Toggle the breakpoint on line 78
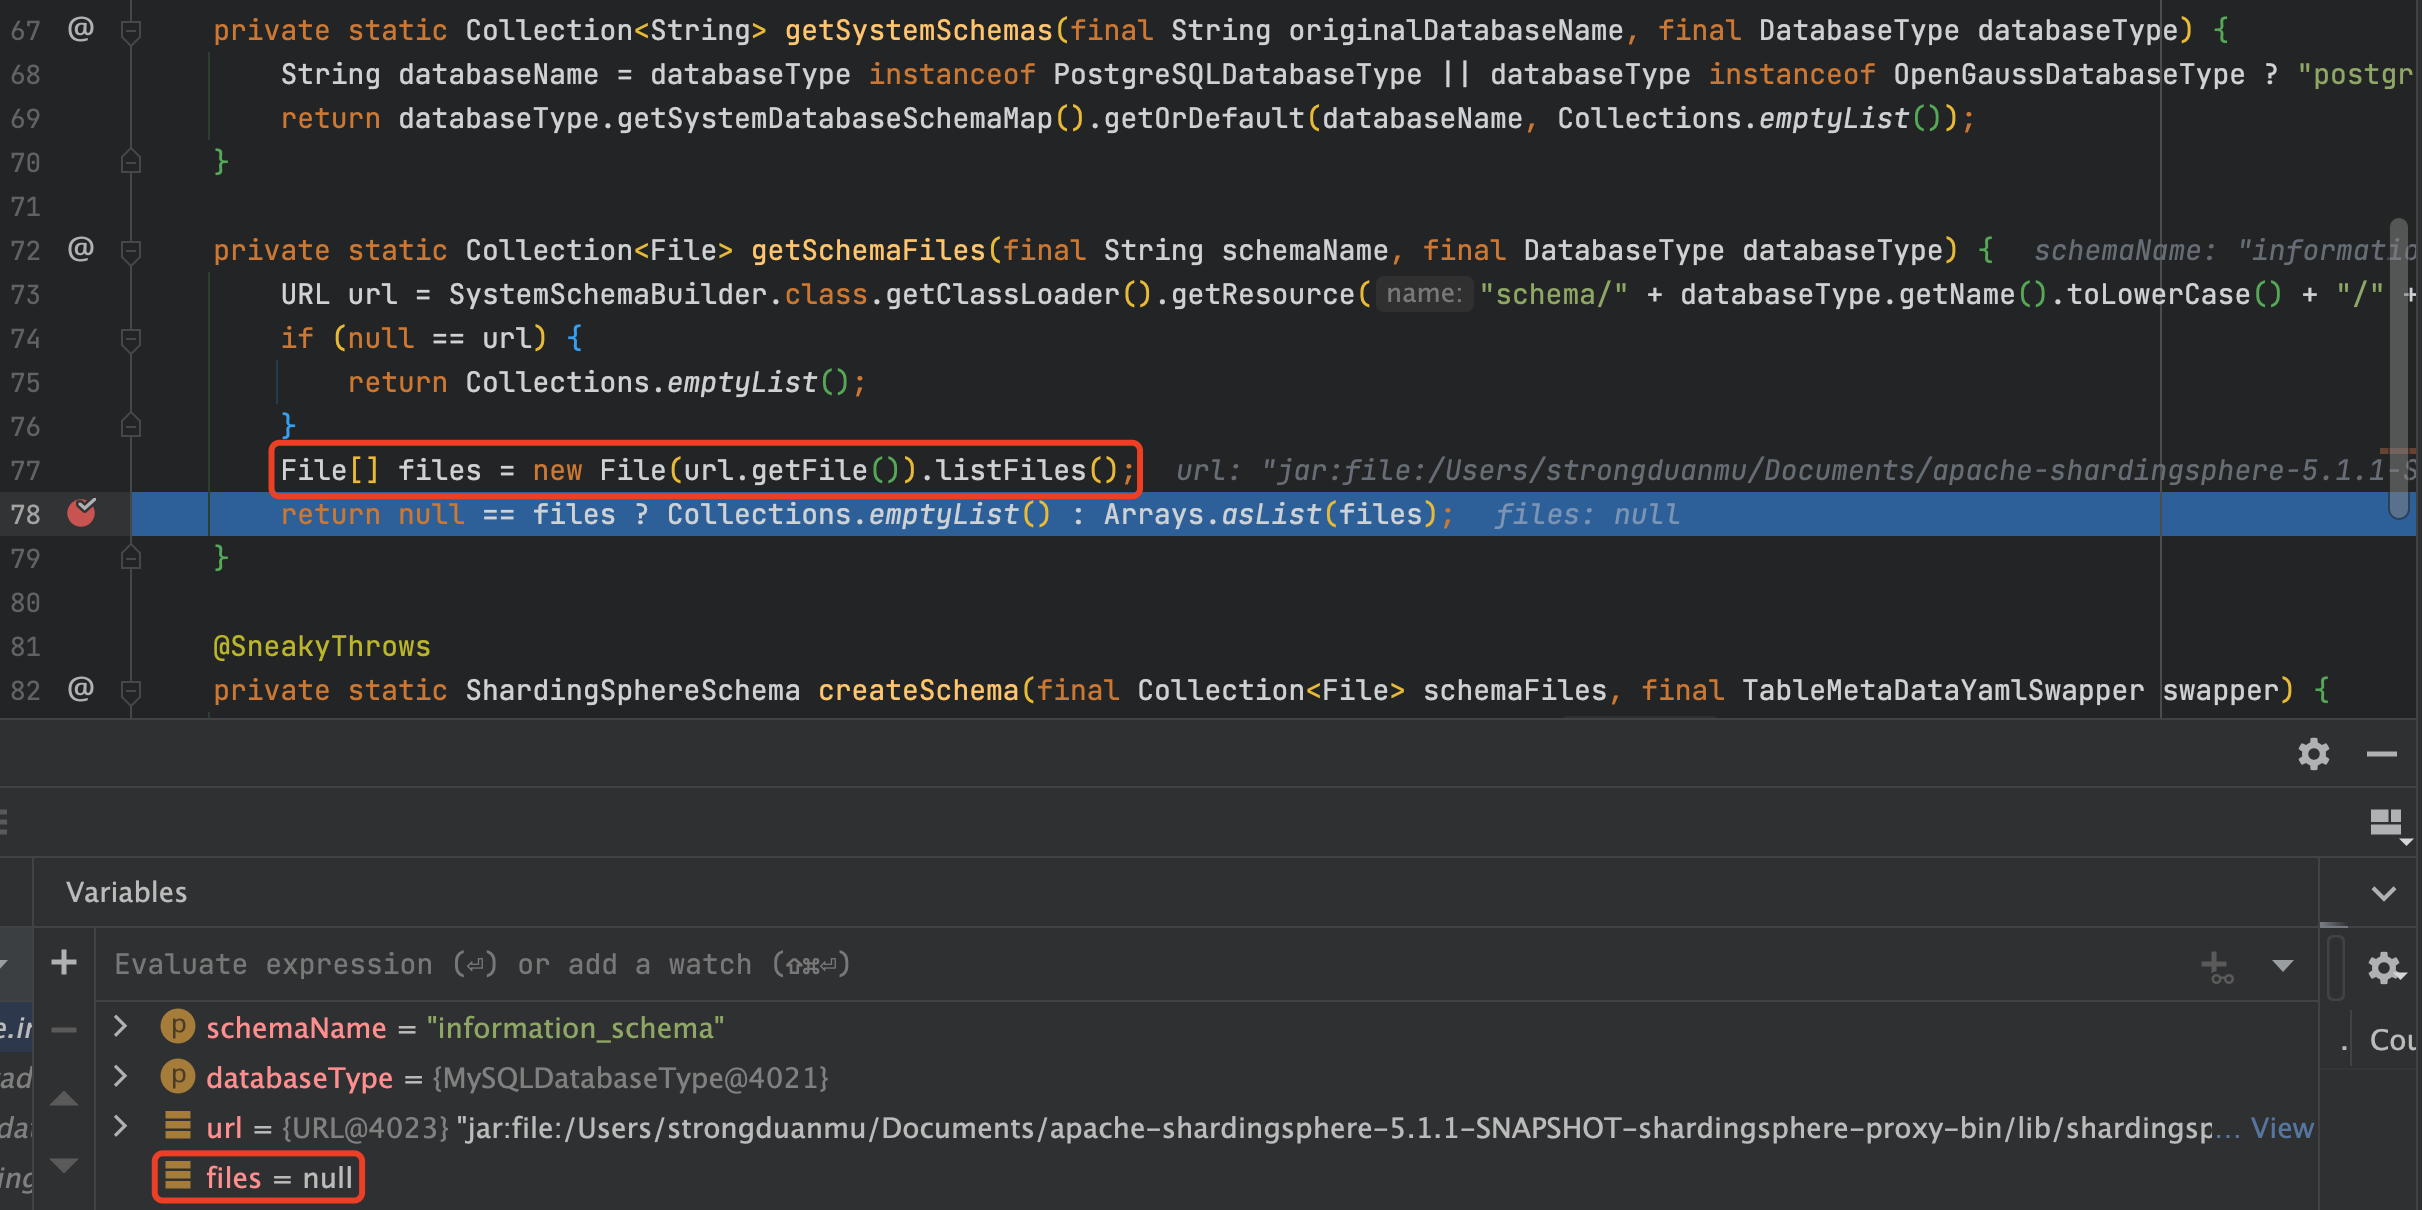This screenshot has height=1210, width=2422. (81, 513)
